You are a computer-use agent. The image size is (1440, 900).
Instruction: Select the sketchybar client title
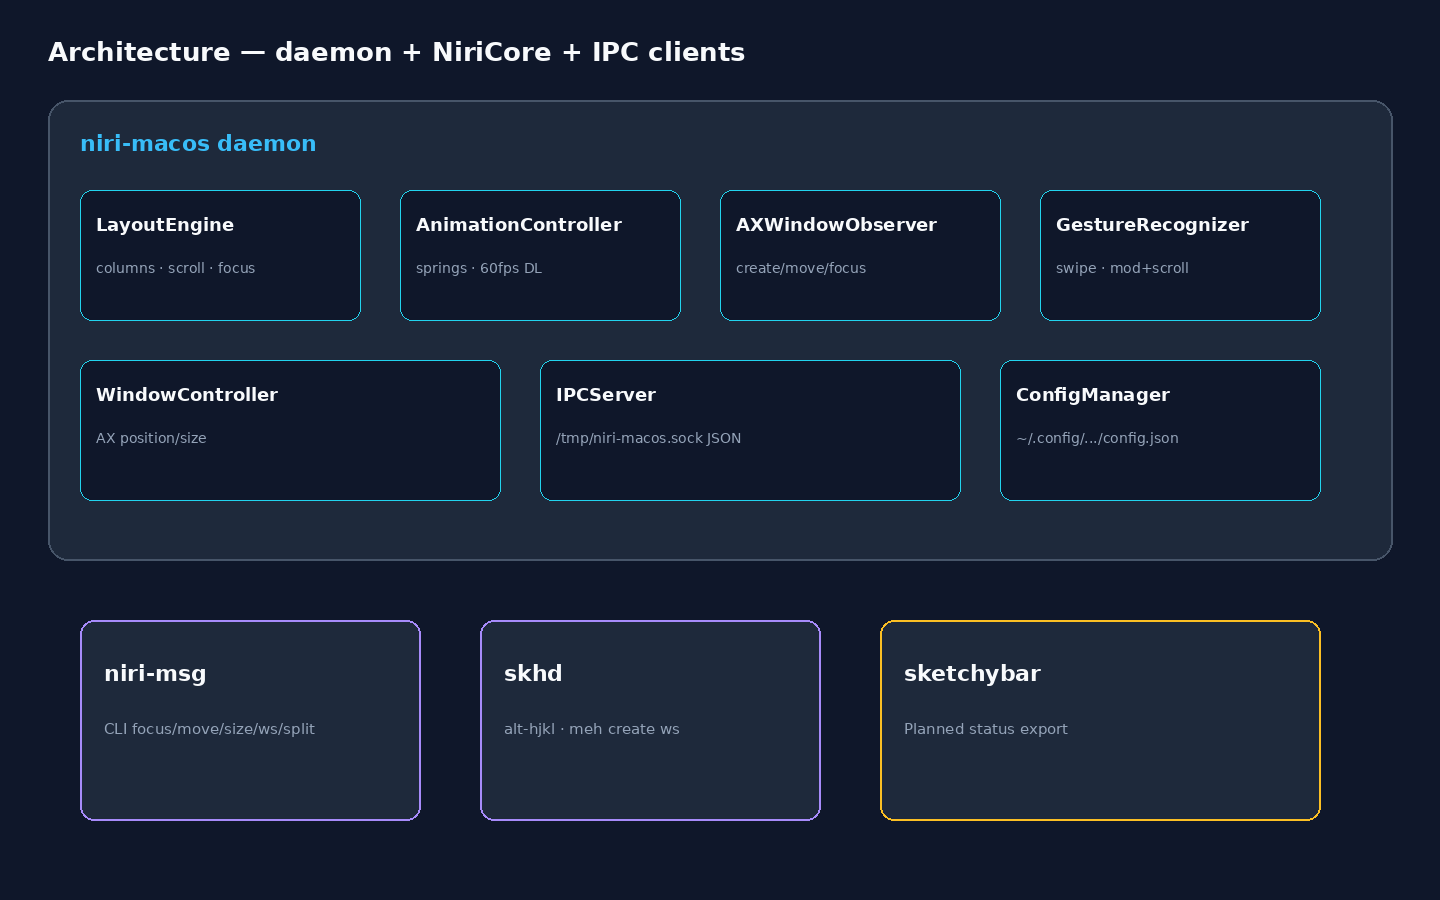[x=972, y=673]
